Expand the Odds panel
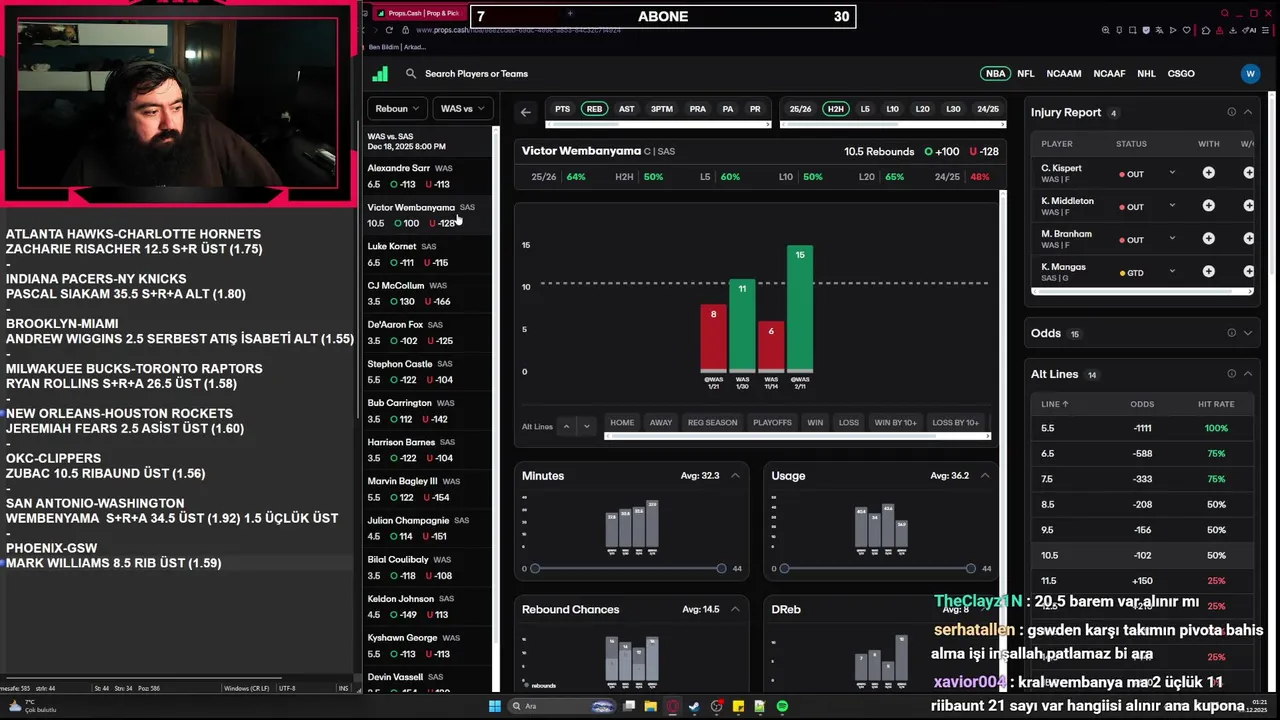Screen dimensions: 1280x720 1248,333
